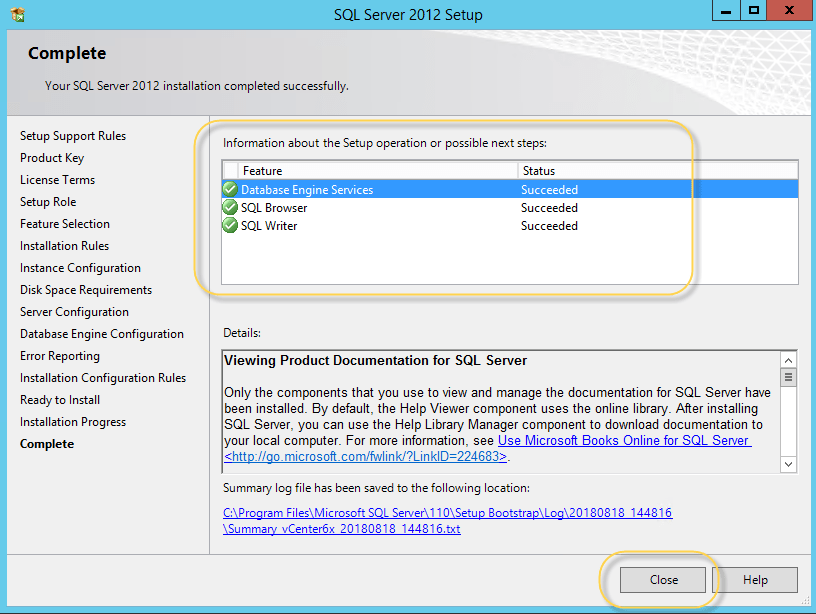Close the window using the red X

pos(791,10)
